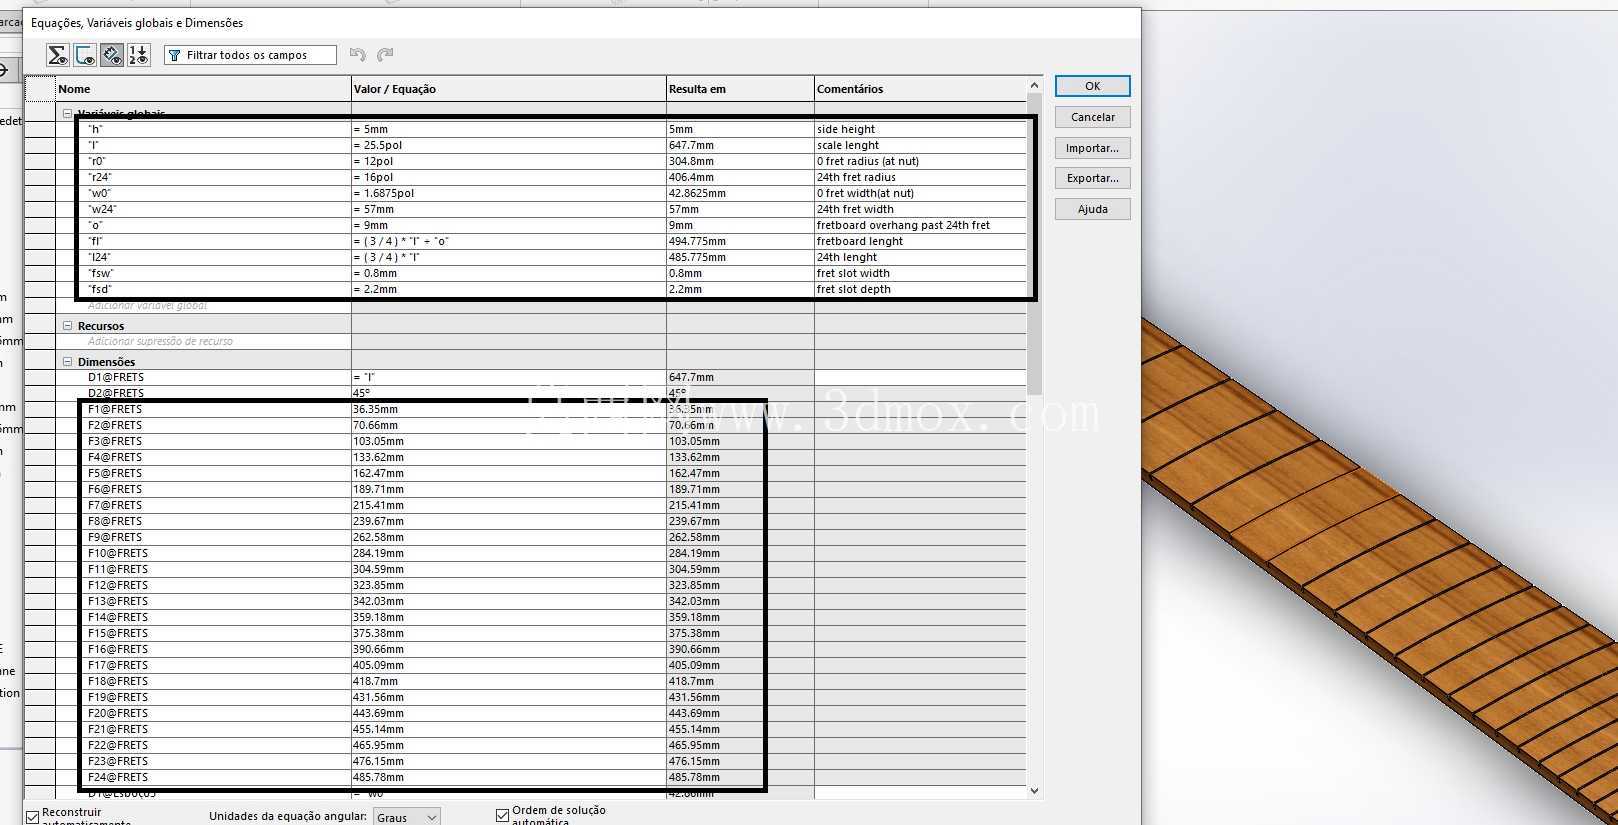Click the "24th fret width" comment cell
This screenshot has width=1618, height=825.
[x=920, y=209]
